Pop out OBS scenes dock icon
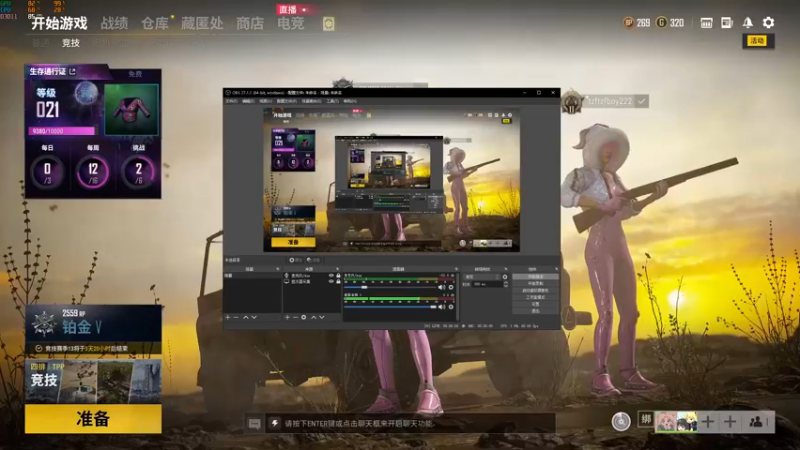Viewport: 800px width, 450px height. [x=278, y=269]
